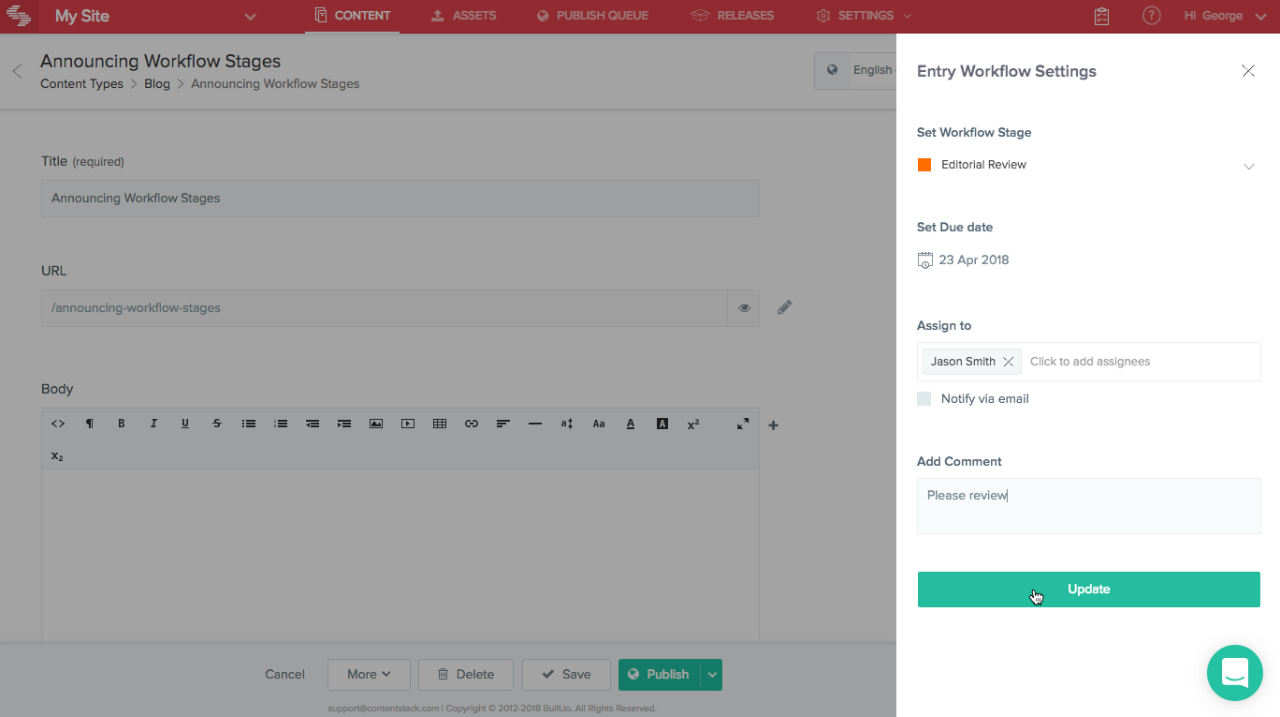The width and height of the screenshot is (1280, 717).
Task: Save the entry
Action: [566, 674]
